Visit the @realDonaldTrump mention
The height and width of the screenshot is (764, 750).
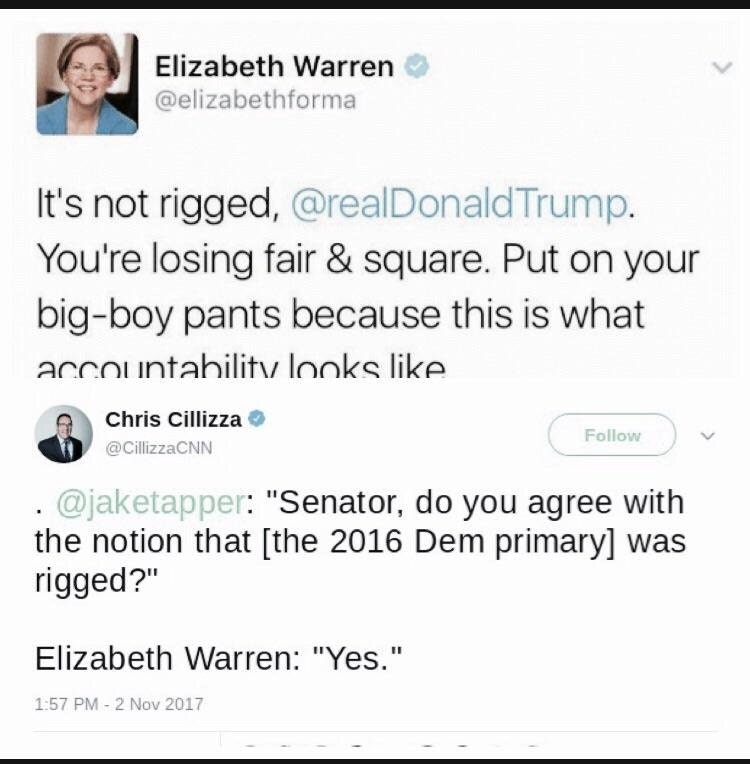(x=460, y=205)
